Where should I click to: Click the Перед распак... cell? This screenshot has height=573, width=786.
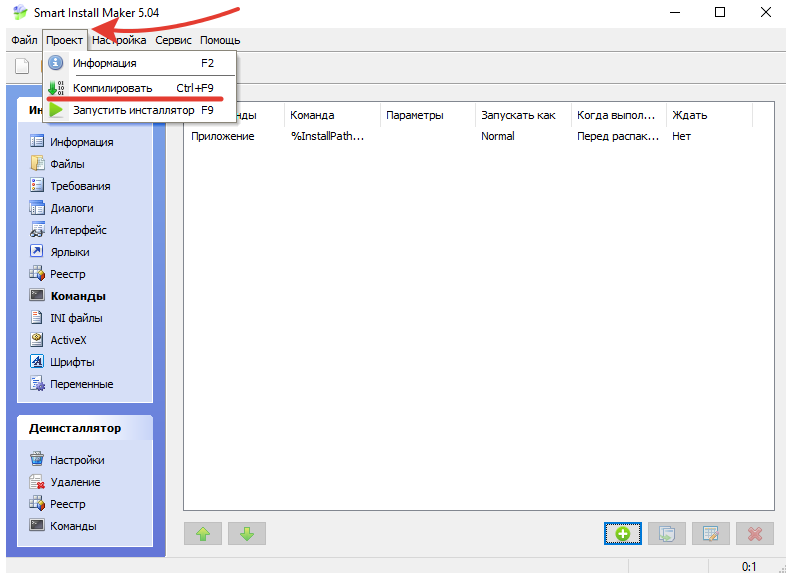618,136
